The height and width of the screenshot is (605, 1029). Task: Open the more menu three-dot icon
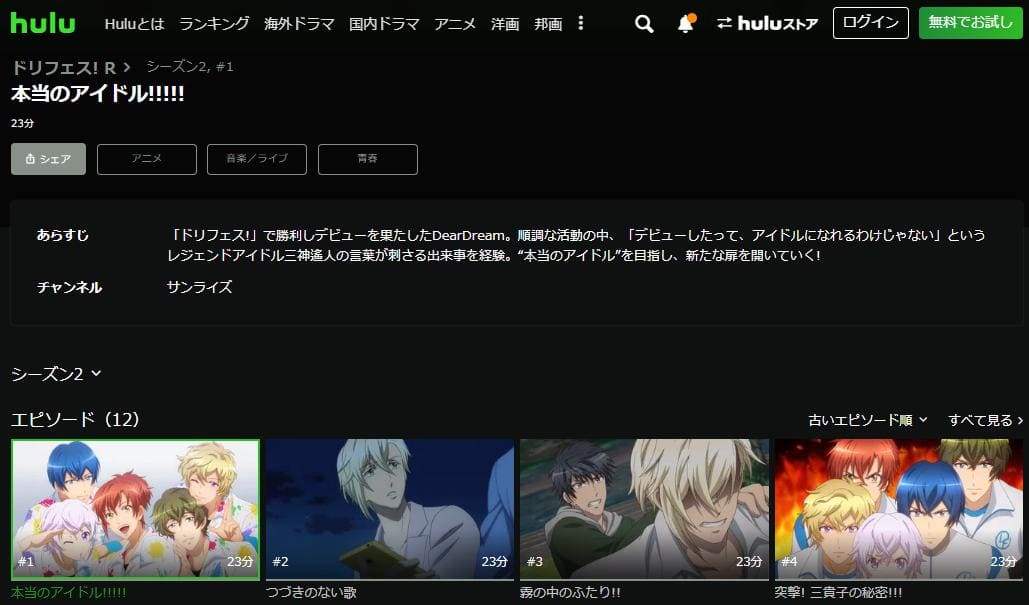[x=581, y=24]
